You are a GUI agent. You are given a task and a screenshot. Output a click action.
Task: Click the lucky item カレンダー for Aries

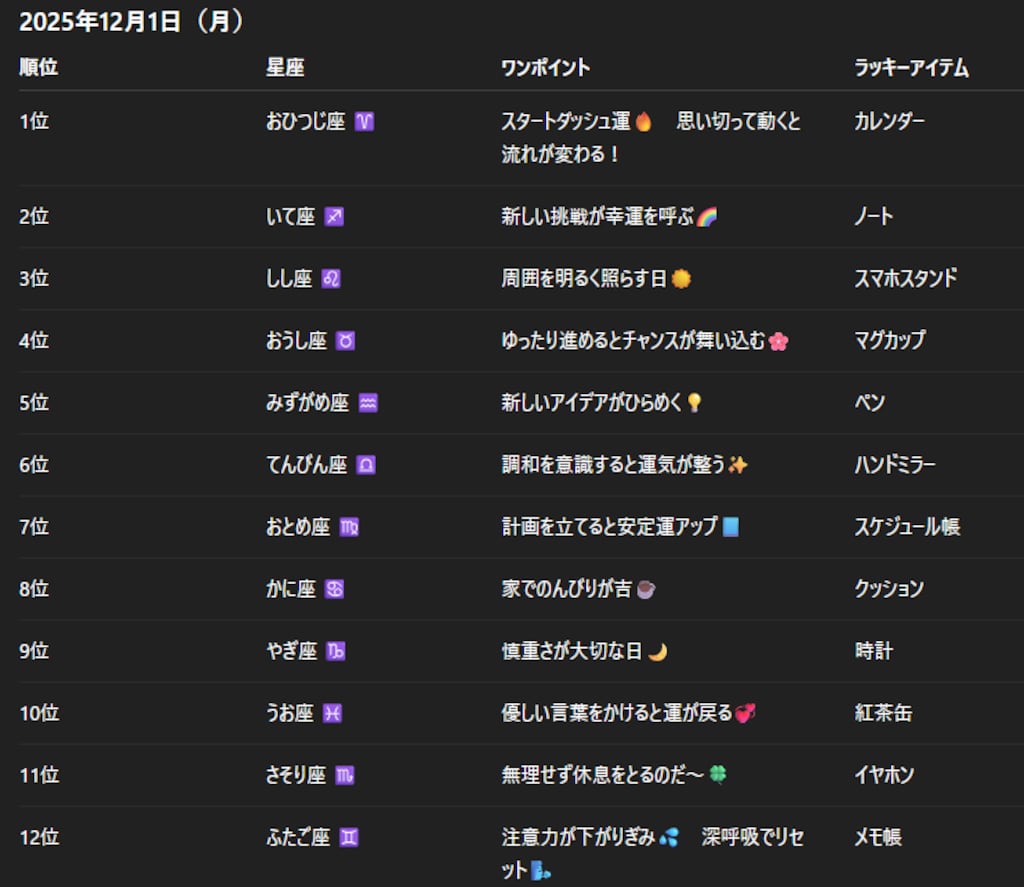(888, 122)
